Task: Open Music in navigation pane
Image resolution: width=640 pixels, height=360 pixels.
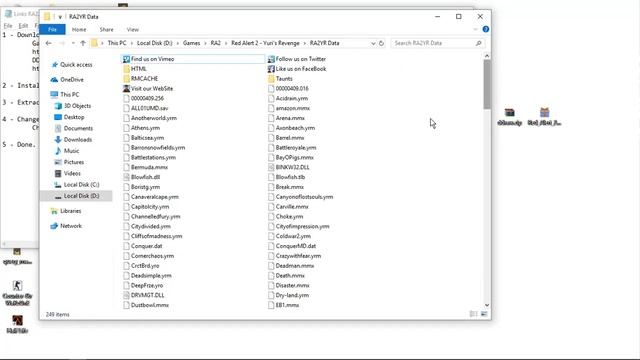Action: pyautogui.click(x=67, y=151)
